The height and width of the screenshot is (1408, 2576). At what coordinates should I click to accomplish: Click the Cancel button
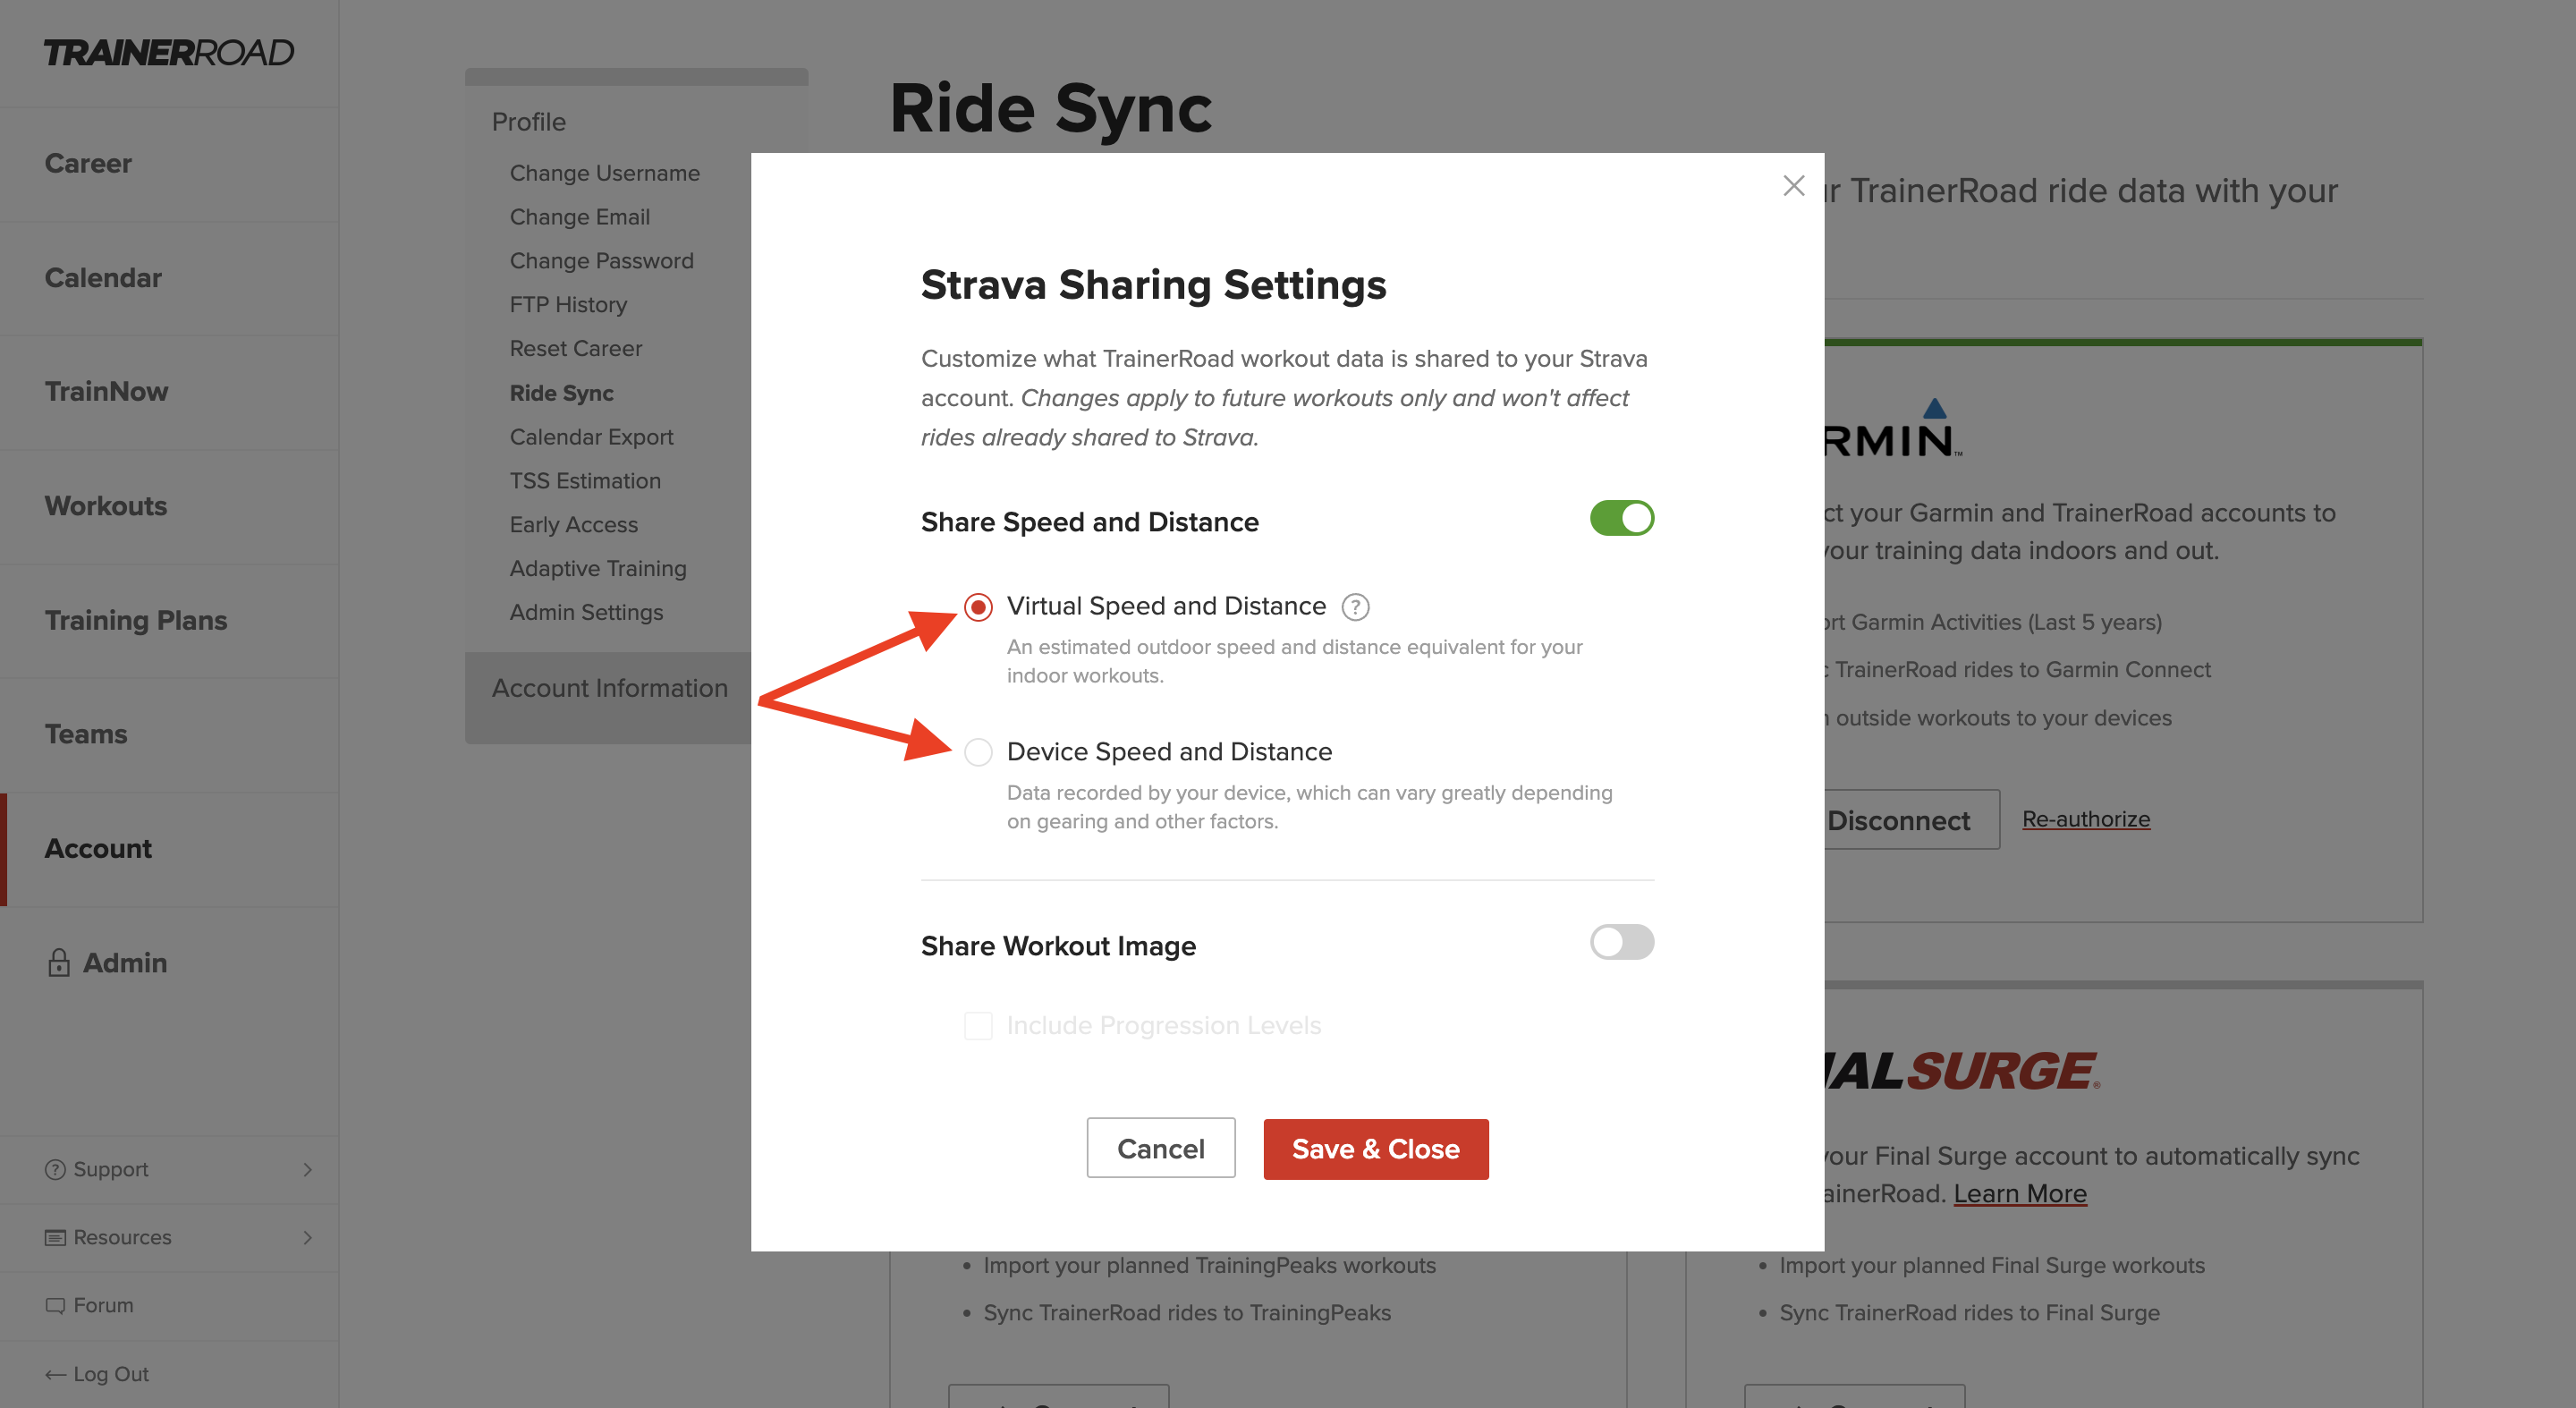[x=1161, y=1148]
